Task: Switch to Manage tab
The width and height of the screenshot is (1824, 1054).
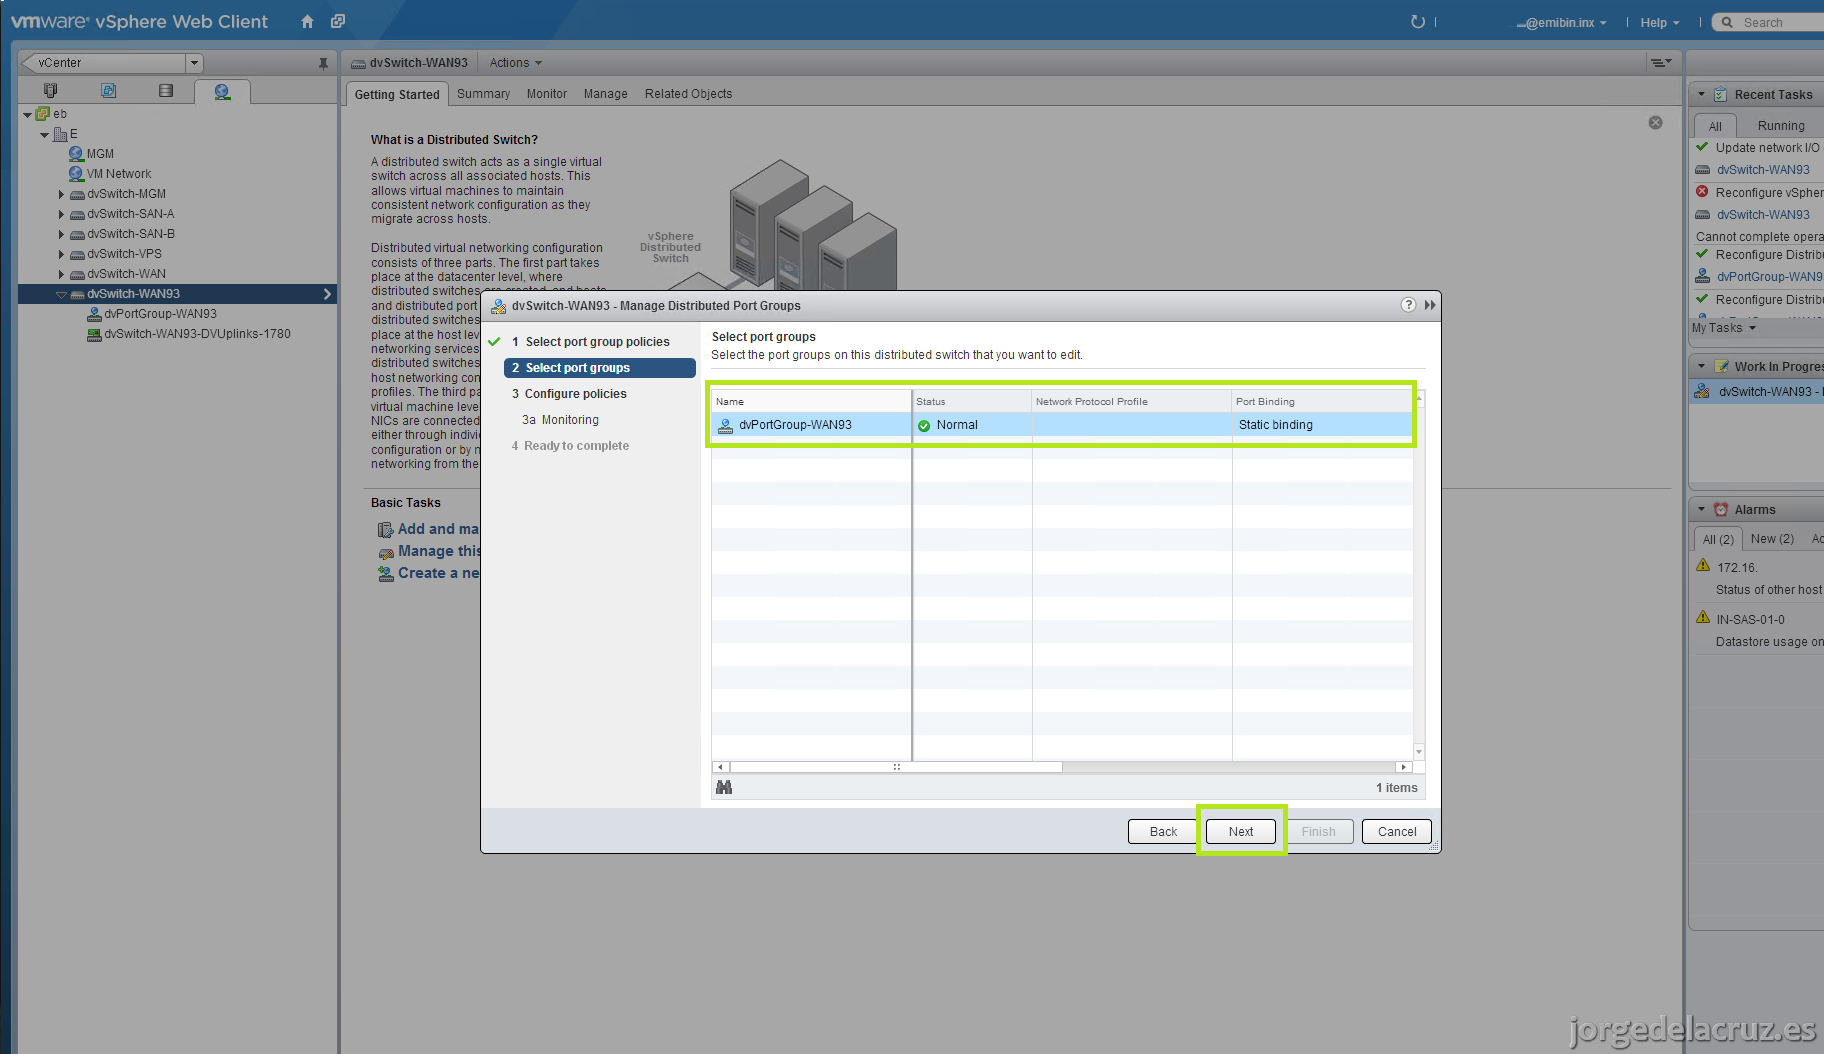Action: click(x=605, y=94)
